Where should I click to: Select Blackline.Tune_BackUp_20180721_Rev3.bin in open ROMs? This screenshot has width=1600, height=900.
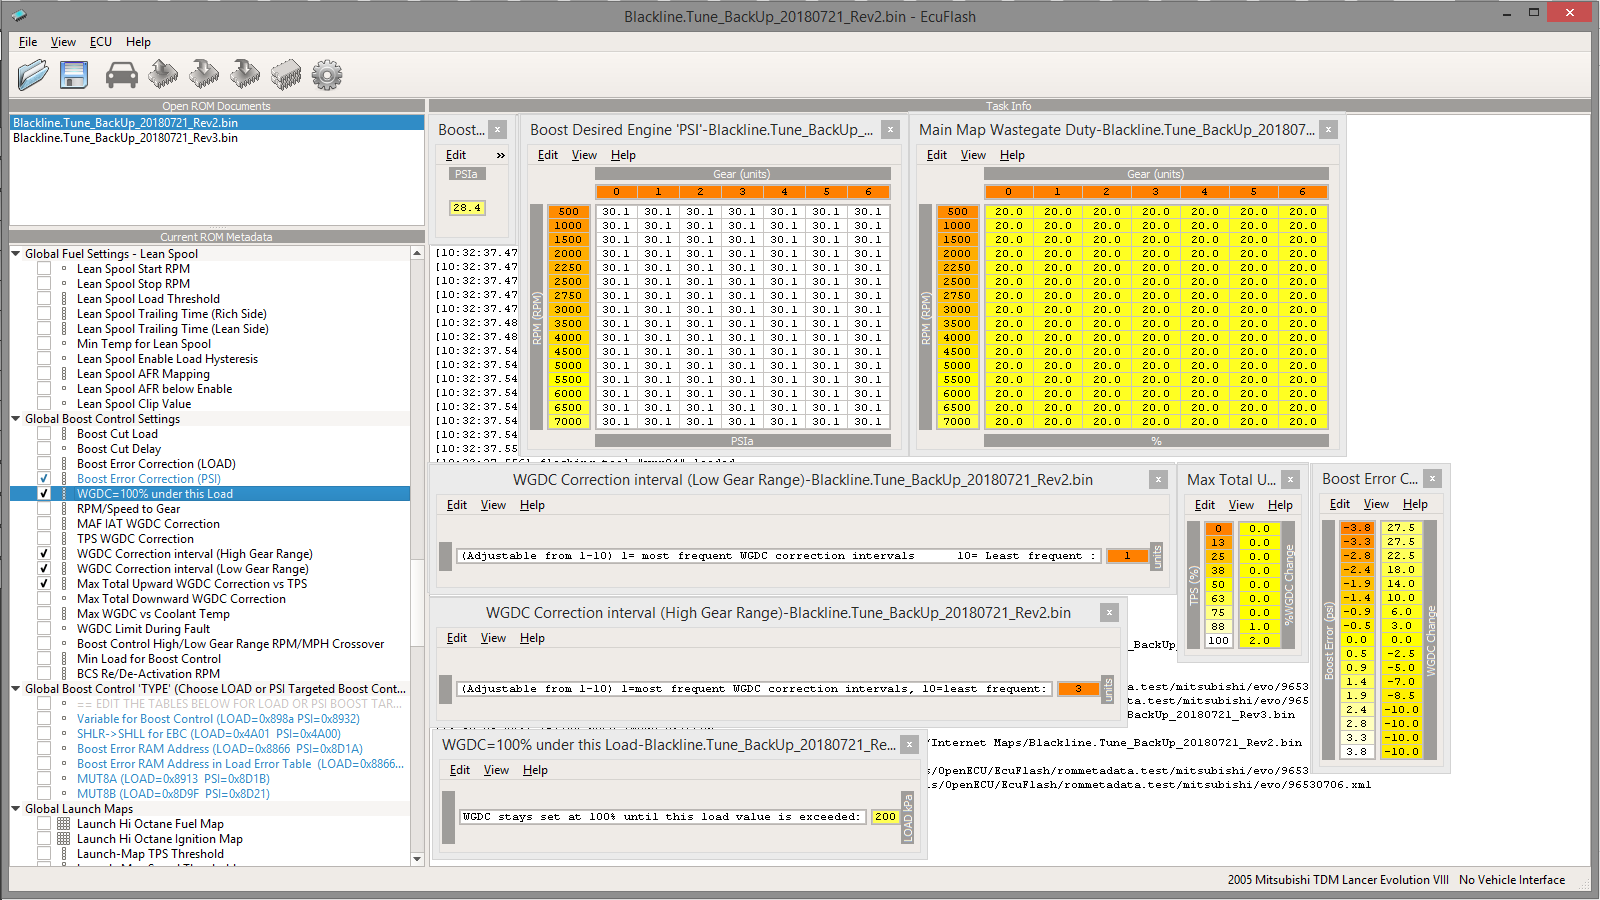(125, 138)
